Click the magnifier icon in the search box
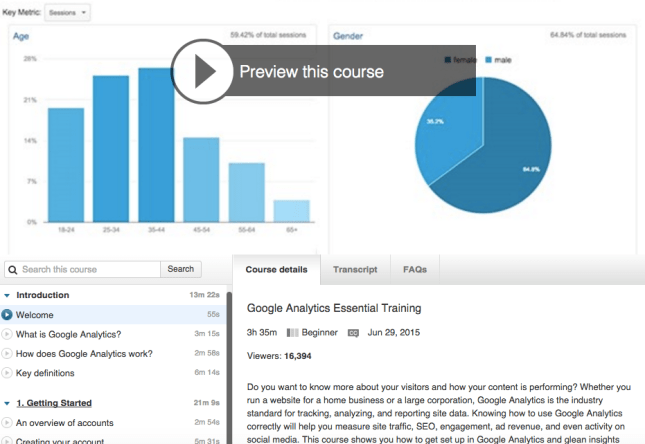This screenshot has width=645, height=444. click(12, 269)
